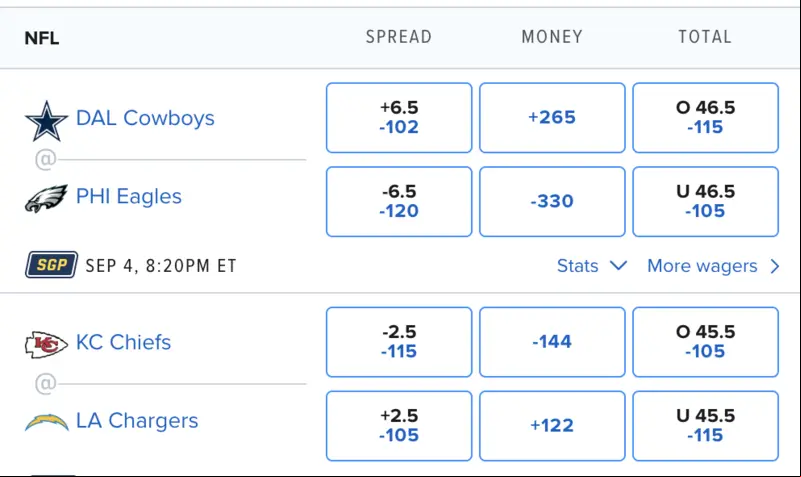
Task: Pick Chiefs moneyline -144
Action: [552, 342]
